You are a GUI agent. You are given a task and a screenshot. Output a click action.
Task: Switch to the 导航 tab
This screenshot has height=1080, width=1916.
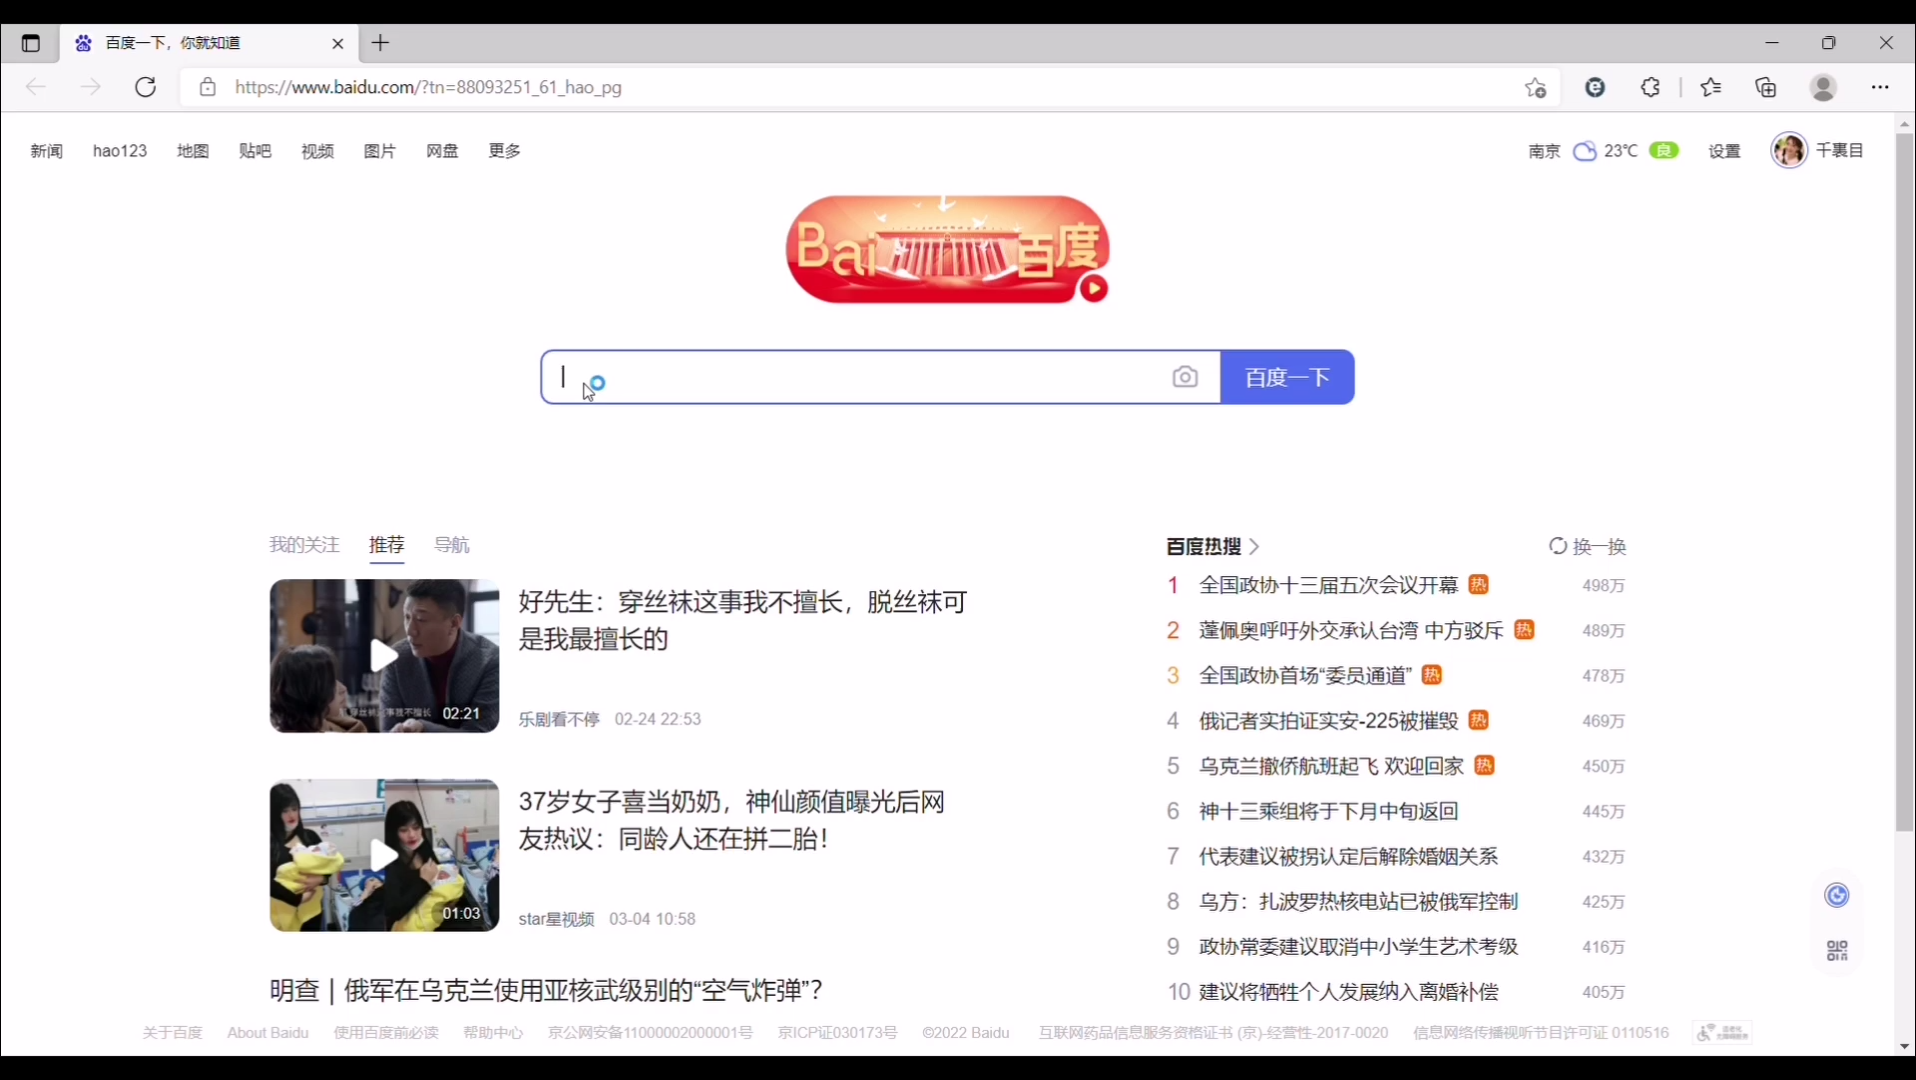pos(452,545)
